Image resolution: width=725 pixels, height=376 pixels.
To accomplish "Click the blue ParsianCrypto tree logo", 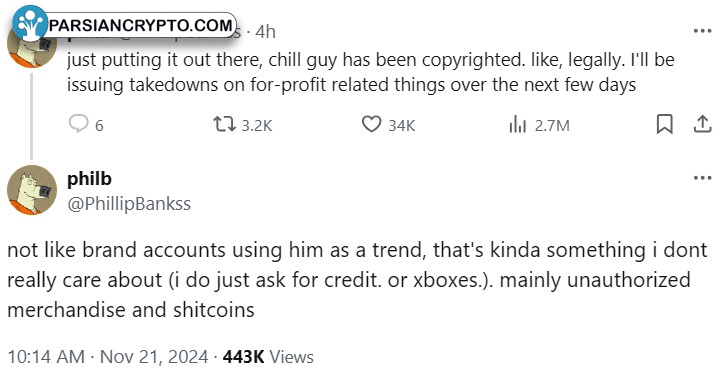I will point(30,22).
